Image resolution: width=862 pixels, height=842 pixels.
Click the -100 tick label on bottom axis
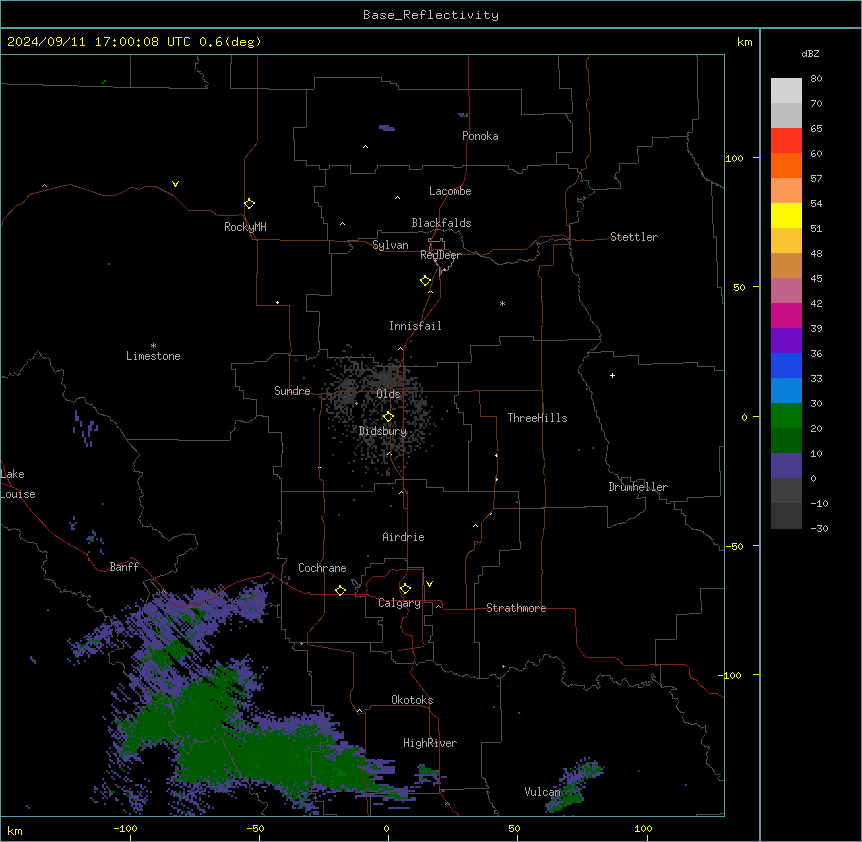click(125, 828)
